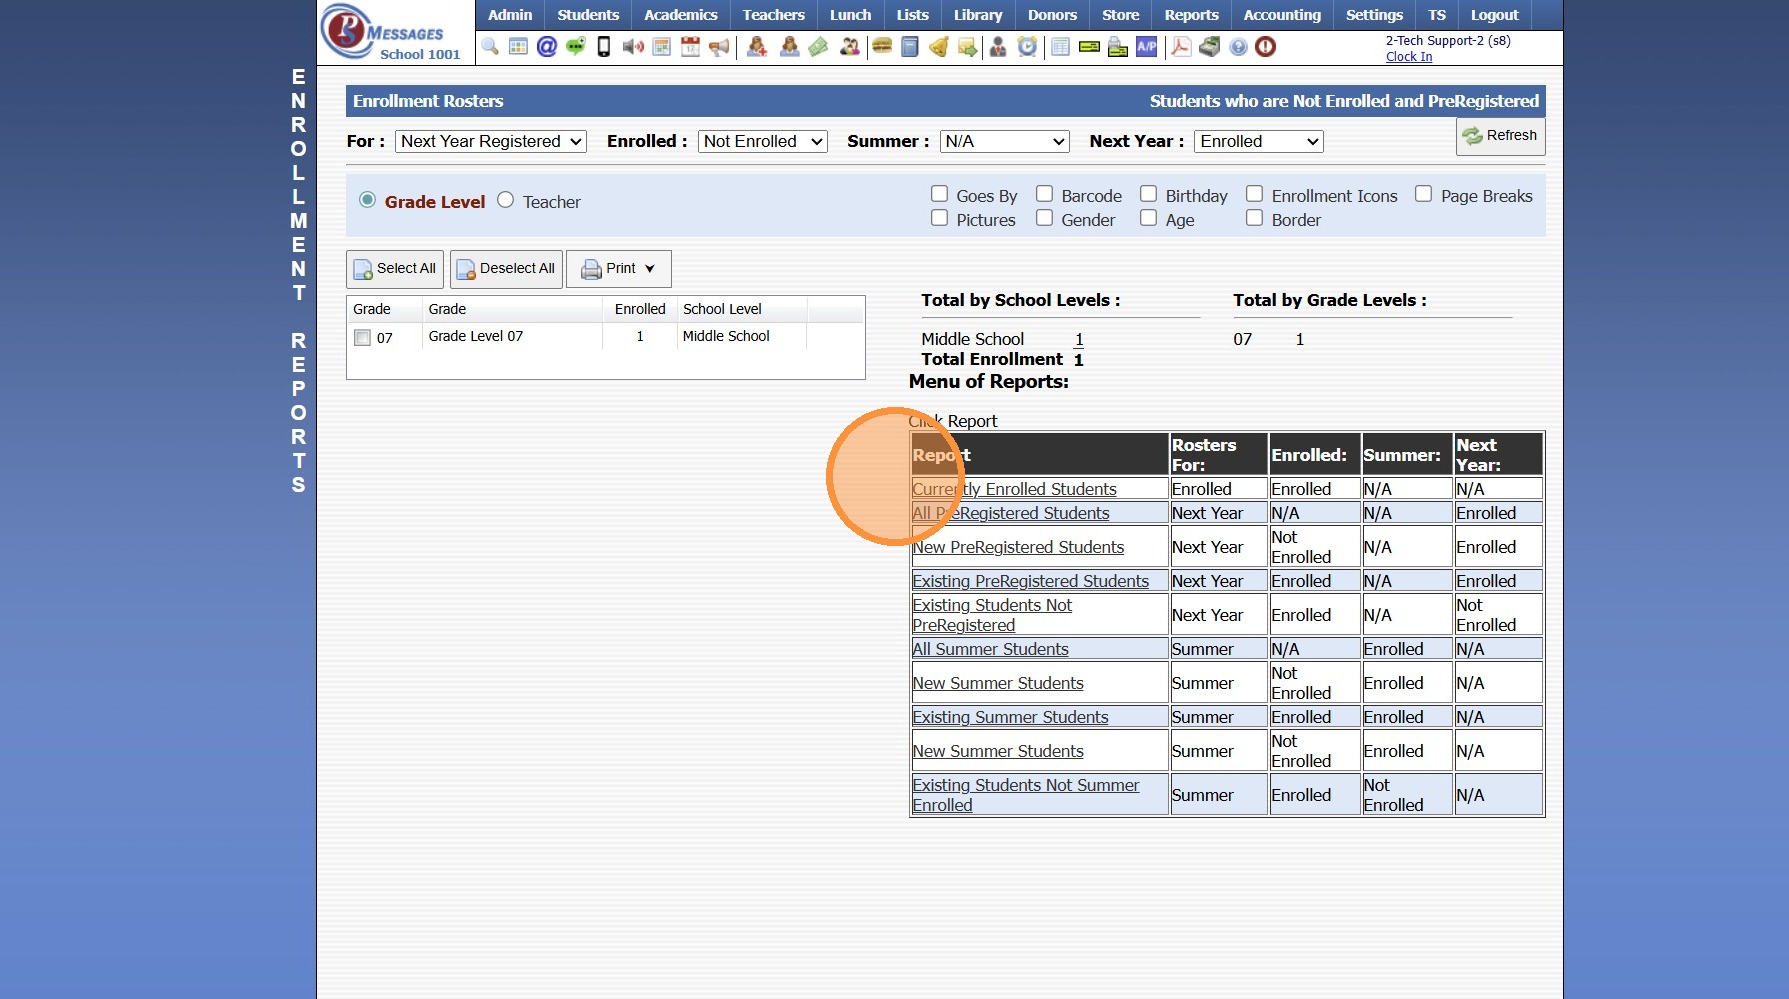Open the For dropdown

[x=490, y=142]
